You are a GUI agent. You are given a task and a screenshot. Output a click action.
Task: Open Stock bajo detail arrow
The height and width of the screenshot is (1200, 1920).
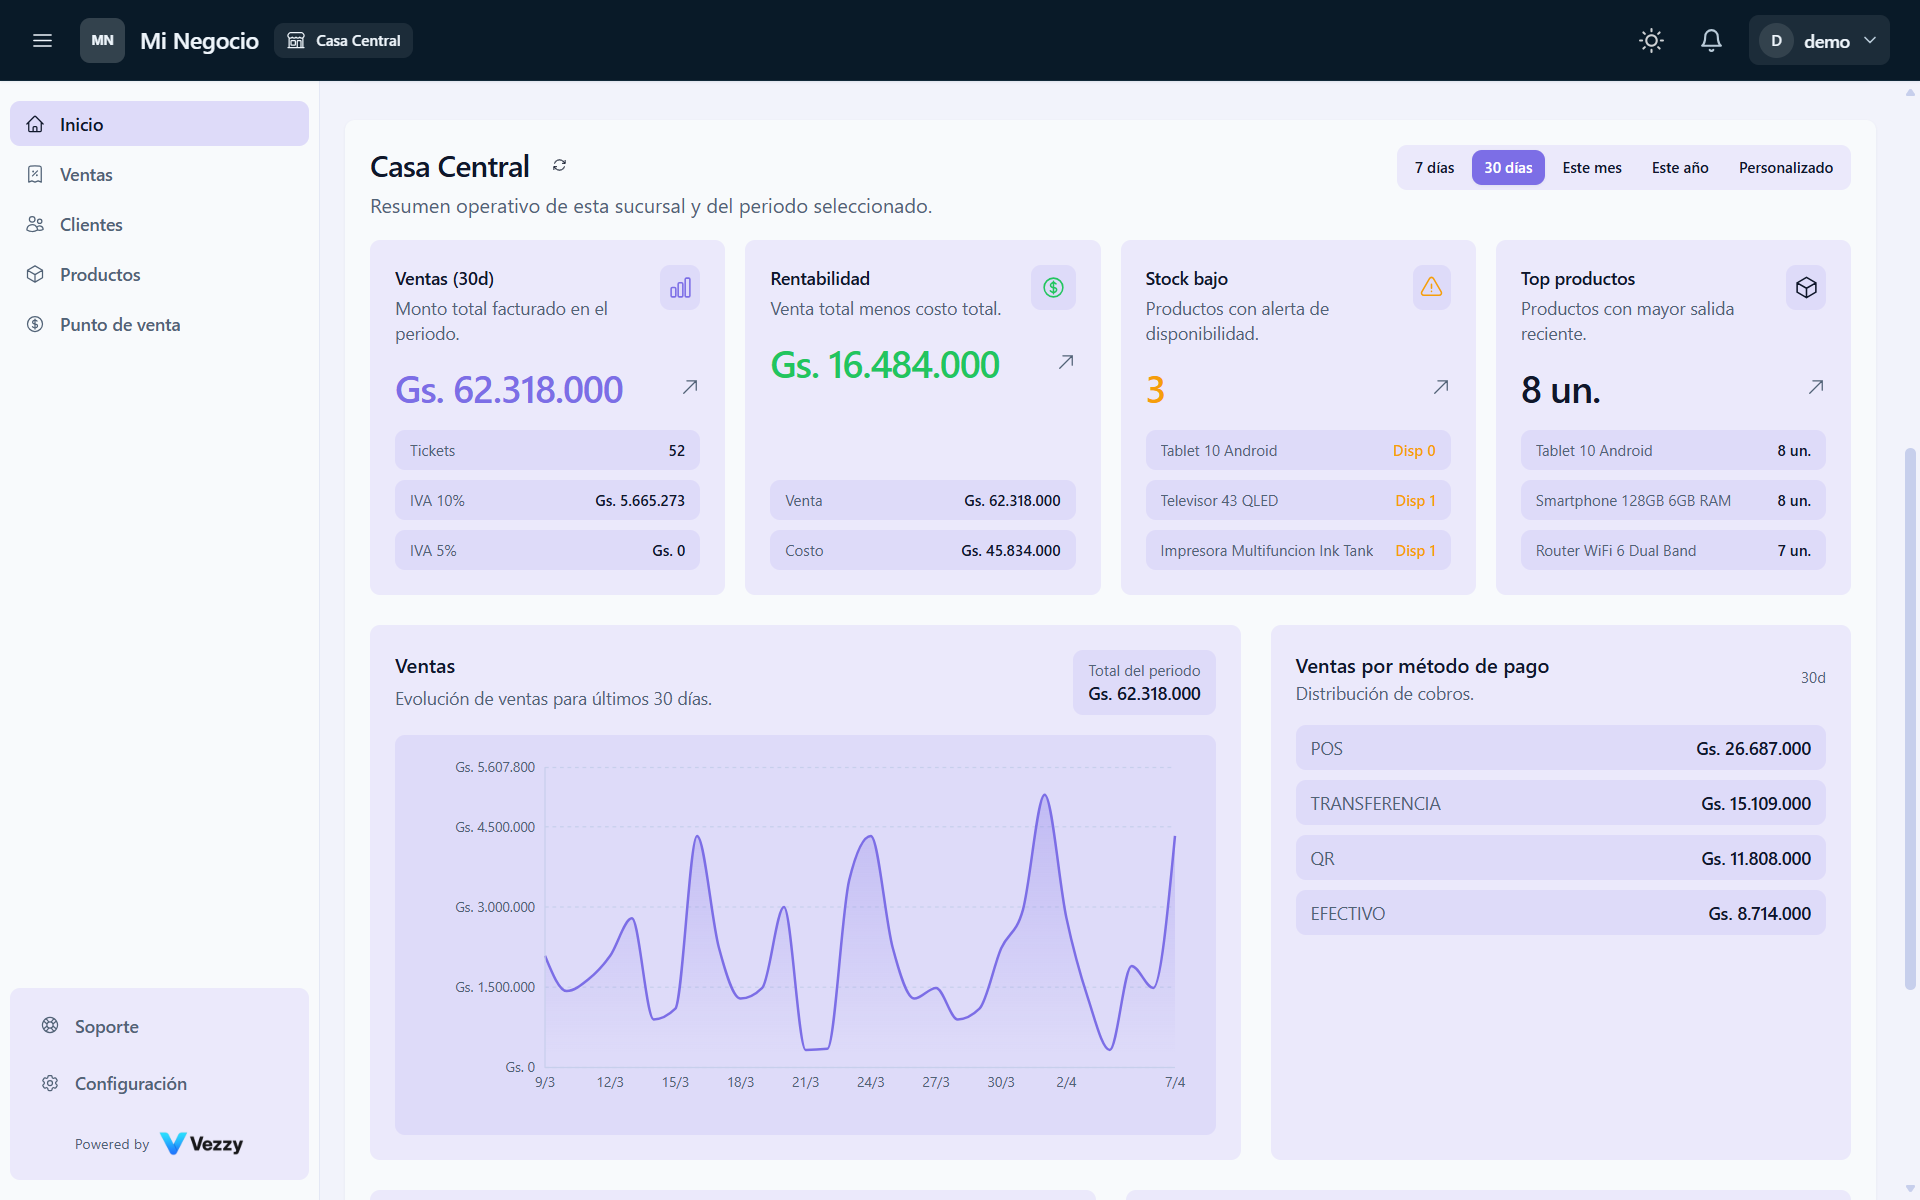[x=1441, y=387]
